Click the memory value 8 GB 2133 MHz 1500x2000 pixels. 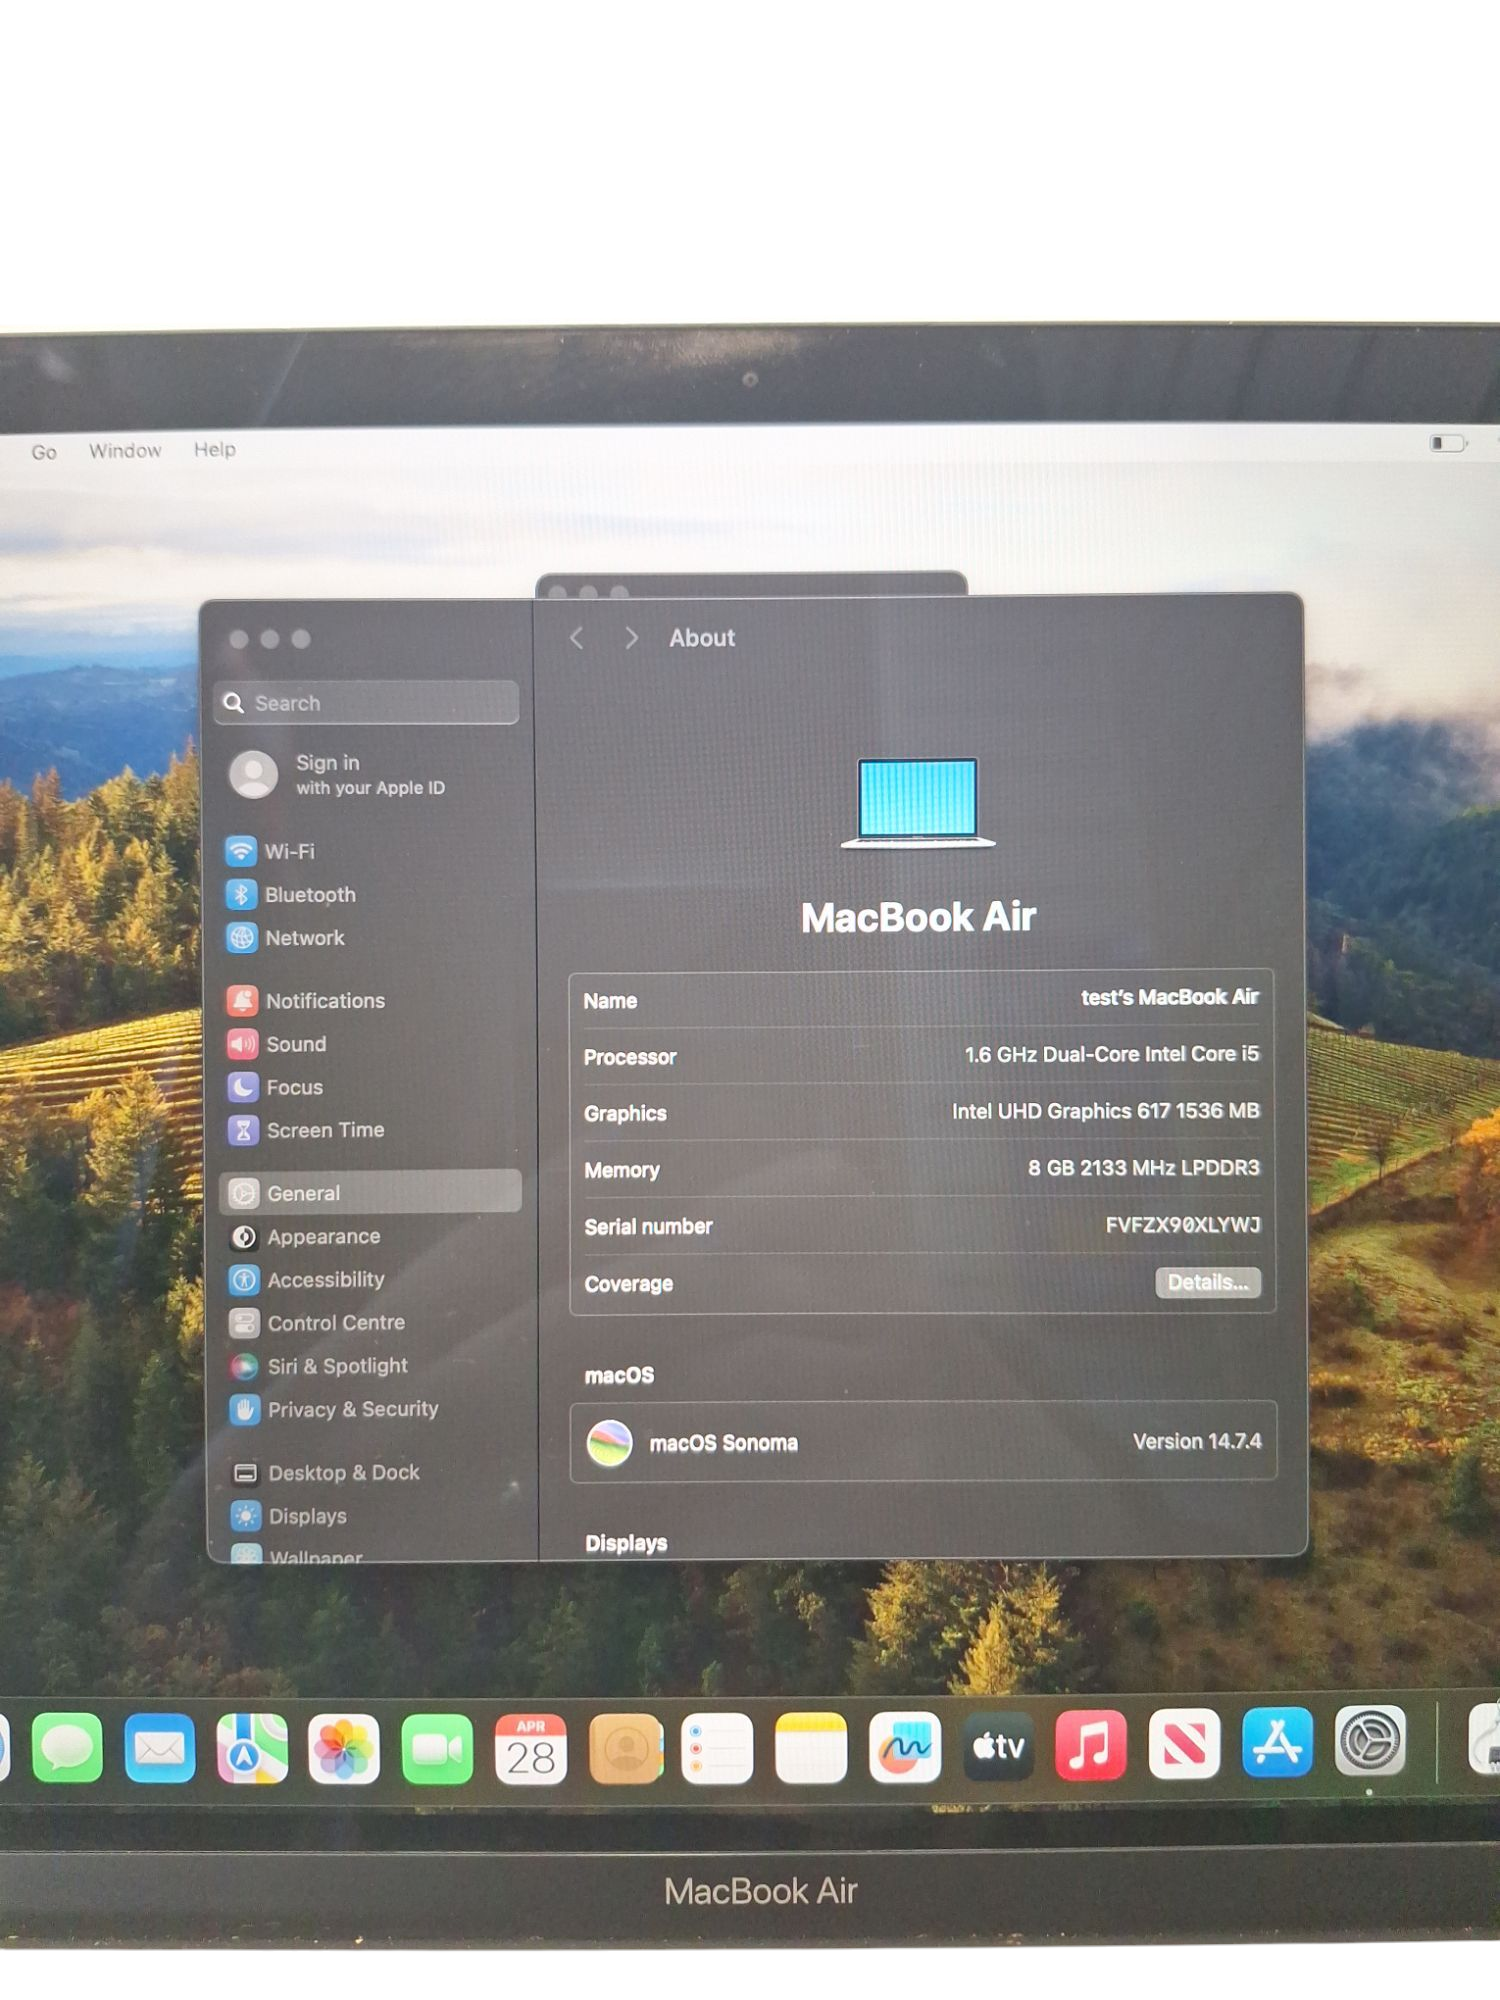[x=1144, y=1168]
